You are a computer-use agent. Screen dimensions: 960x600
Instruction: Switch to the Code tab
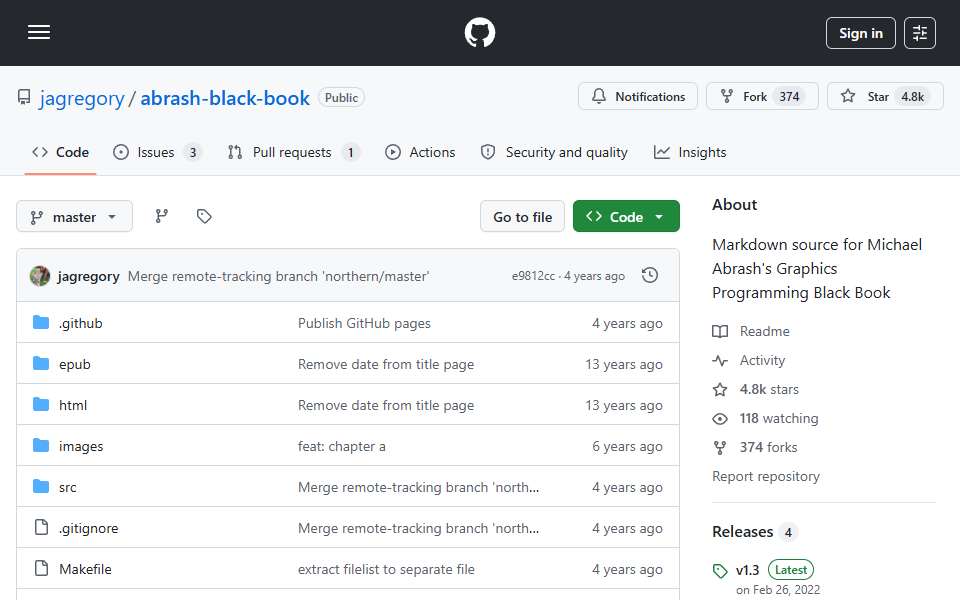[60, 152]
